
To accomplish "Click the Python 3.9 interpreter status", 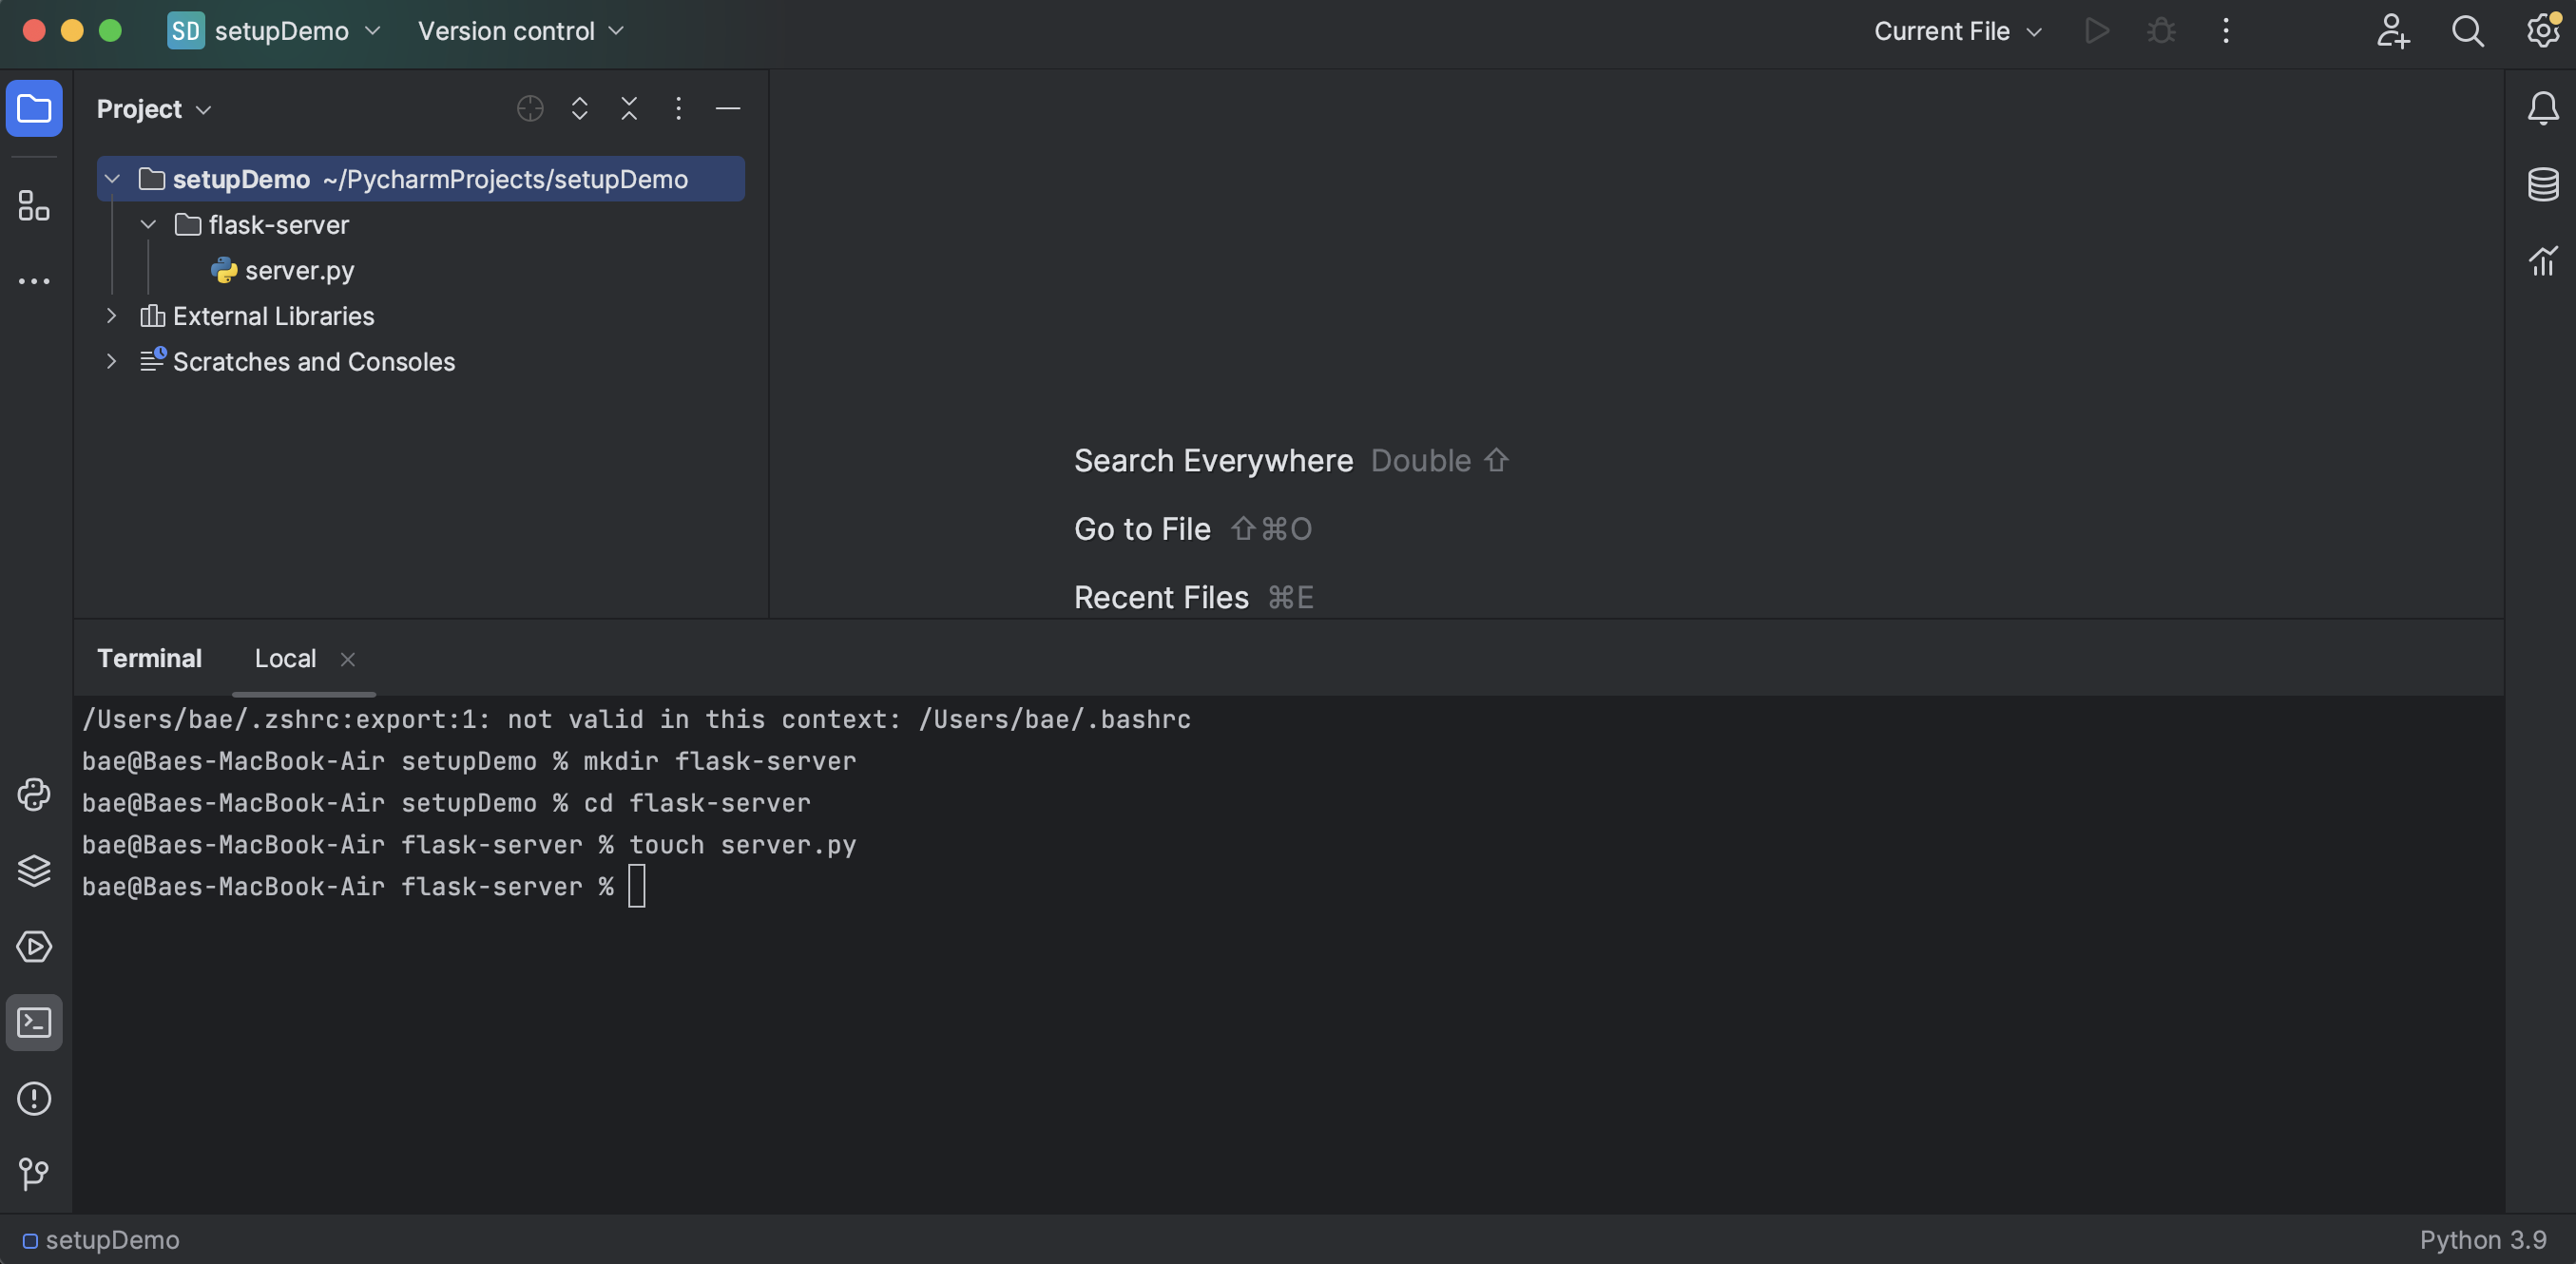I will pyautogui.click(x=2482, y=1240).
